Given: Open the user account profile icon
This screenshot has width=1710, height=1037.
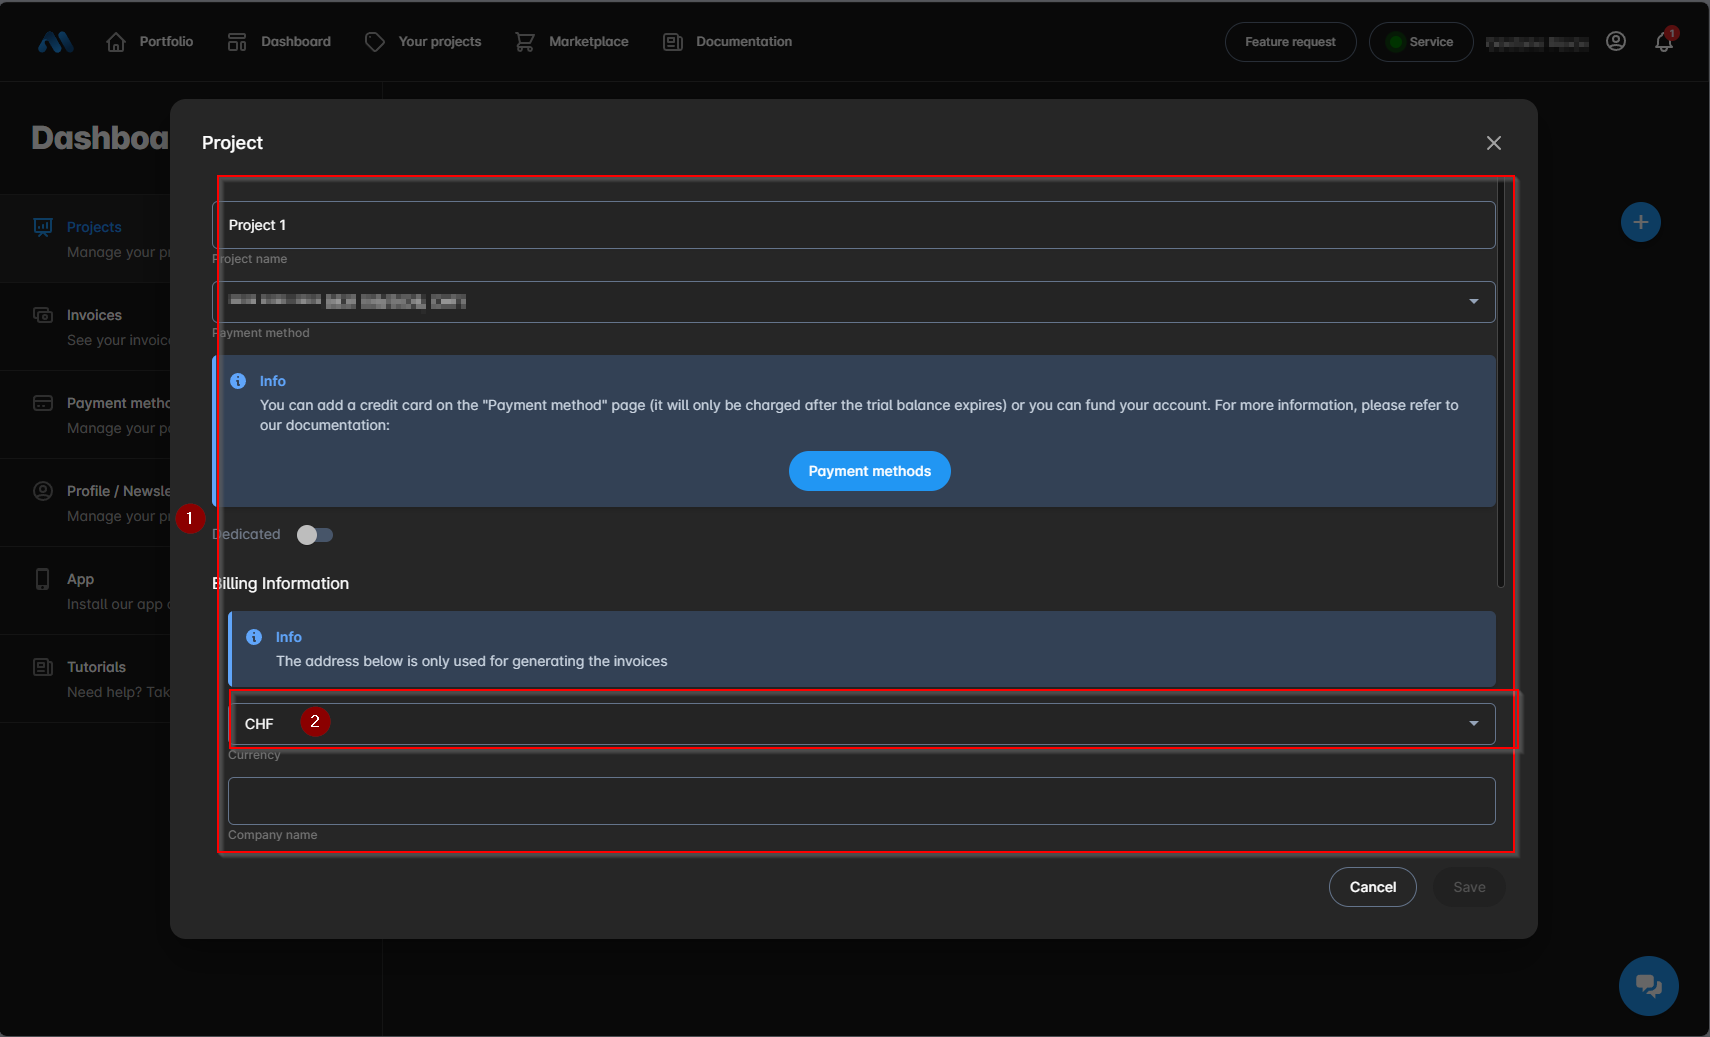Looking at the screenshot, I should pyautogui.click(x=1616, y=41).
